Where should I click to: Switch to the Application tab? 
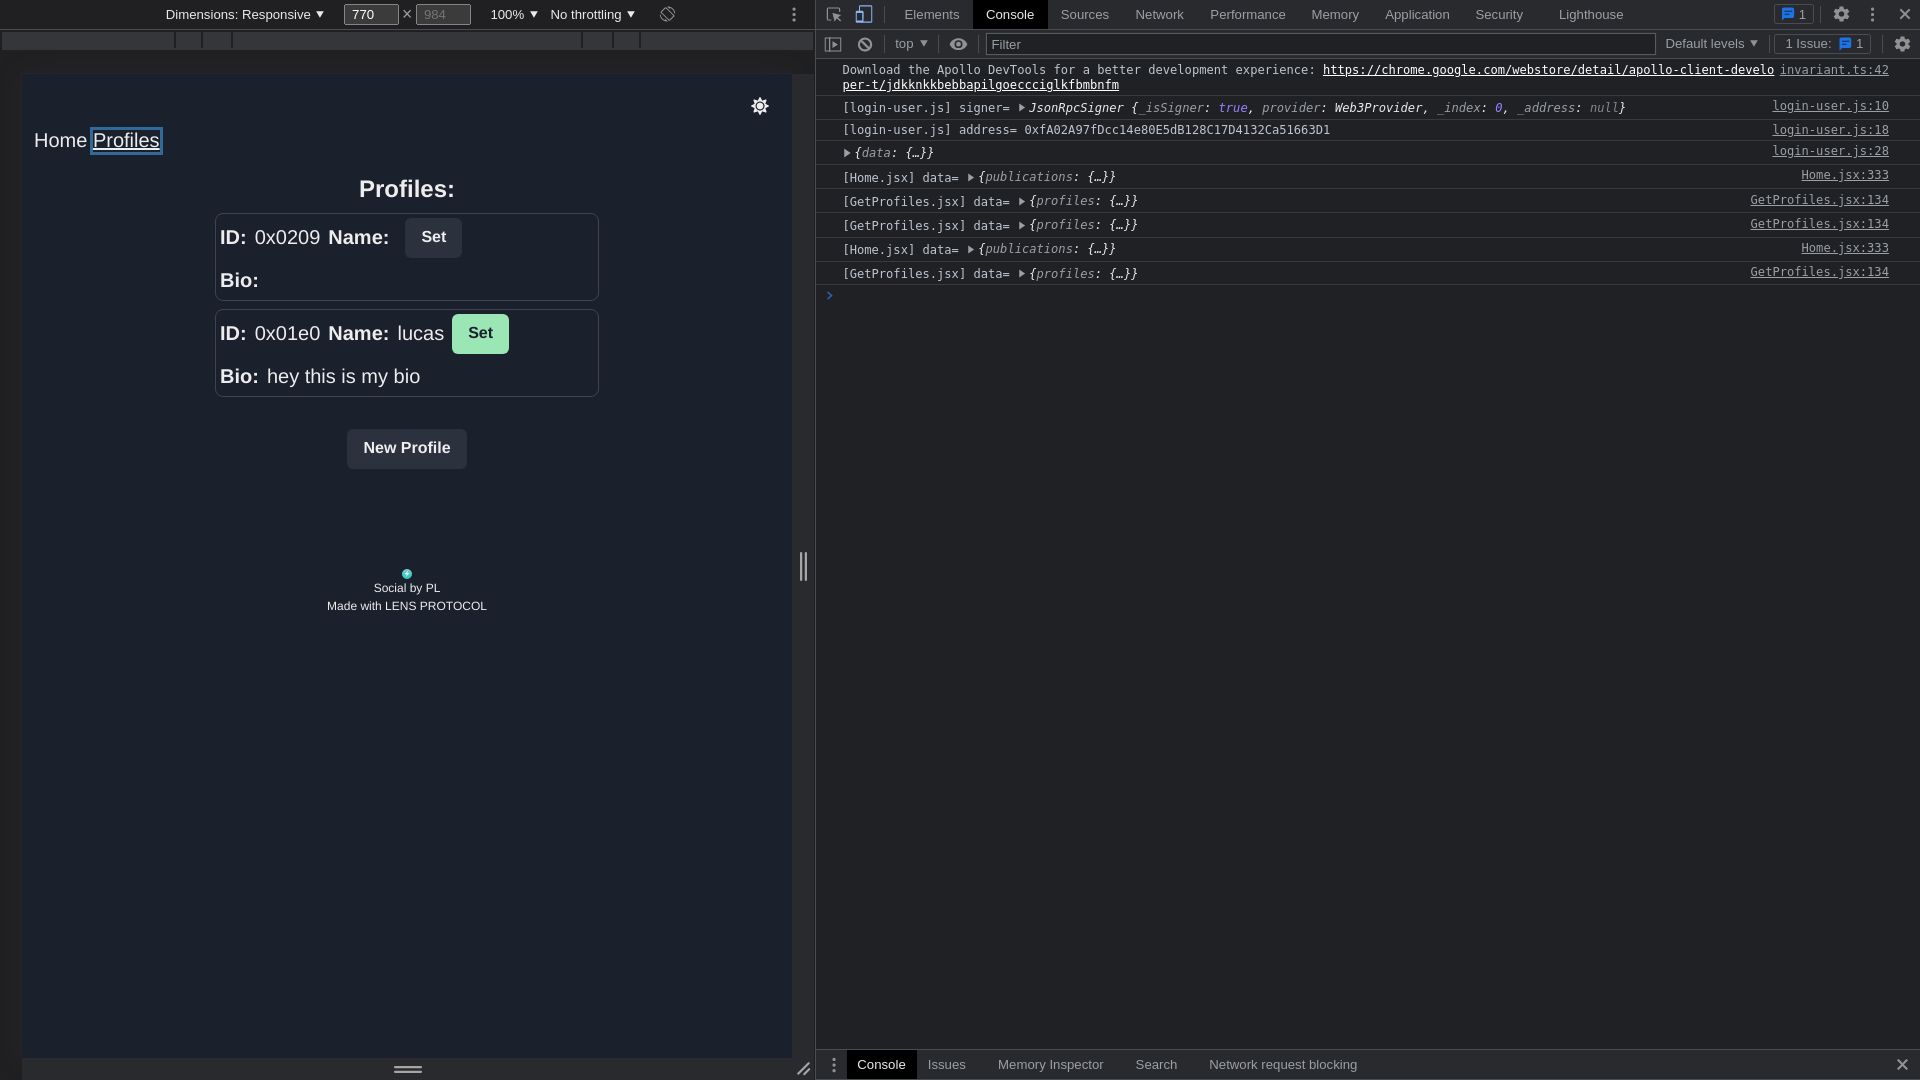(x=1417, y=15)
